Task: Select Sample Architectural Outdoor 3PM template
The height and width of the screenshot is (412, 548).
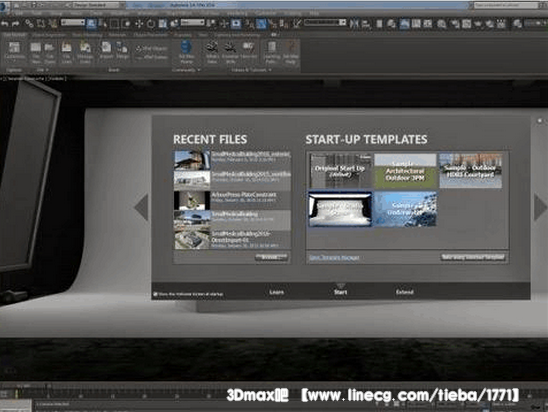Action: coord(405,171)
